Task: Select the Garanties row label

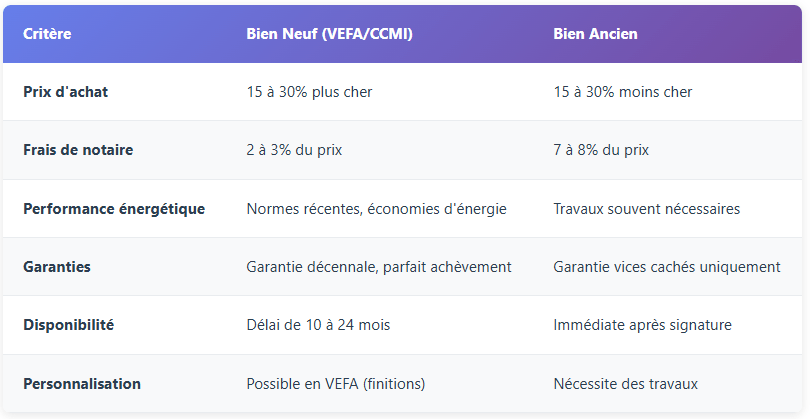Action: (56, 267)
